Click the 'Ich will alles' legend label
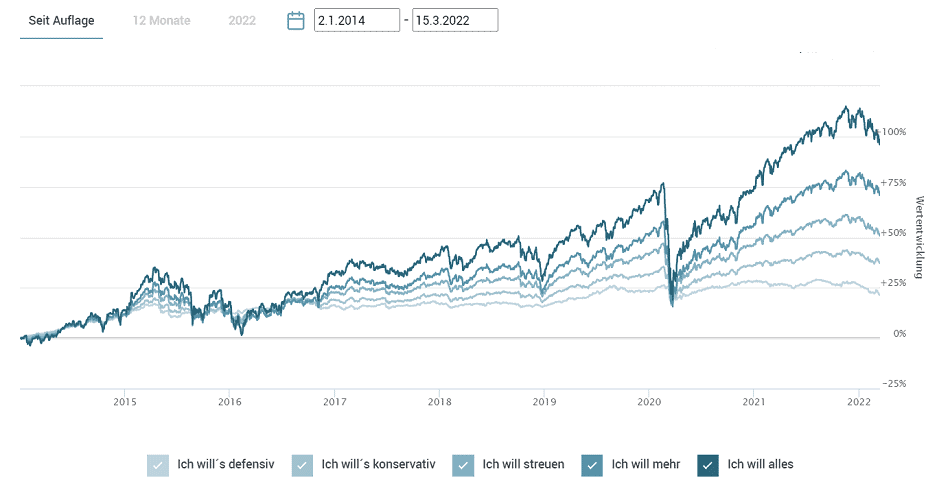 [760, 464]
